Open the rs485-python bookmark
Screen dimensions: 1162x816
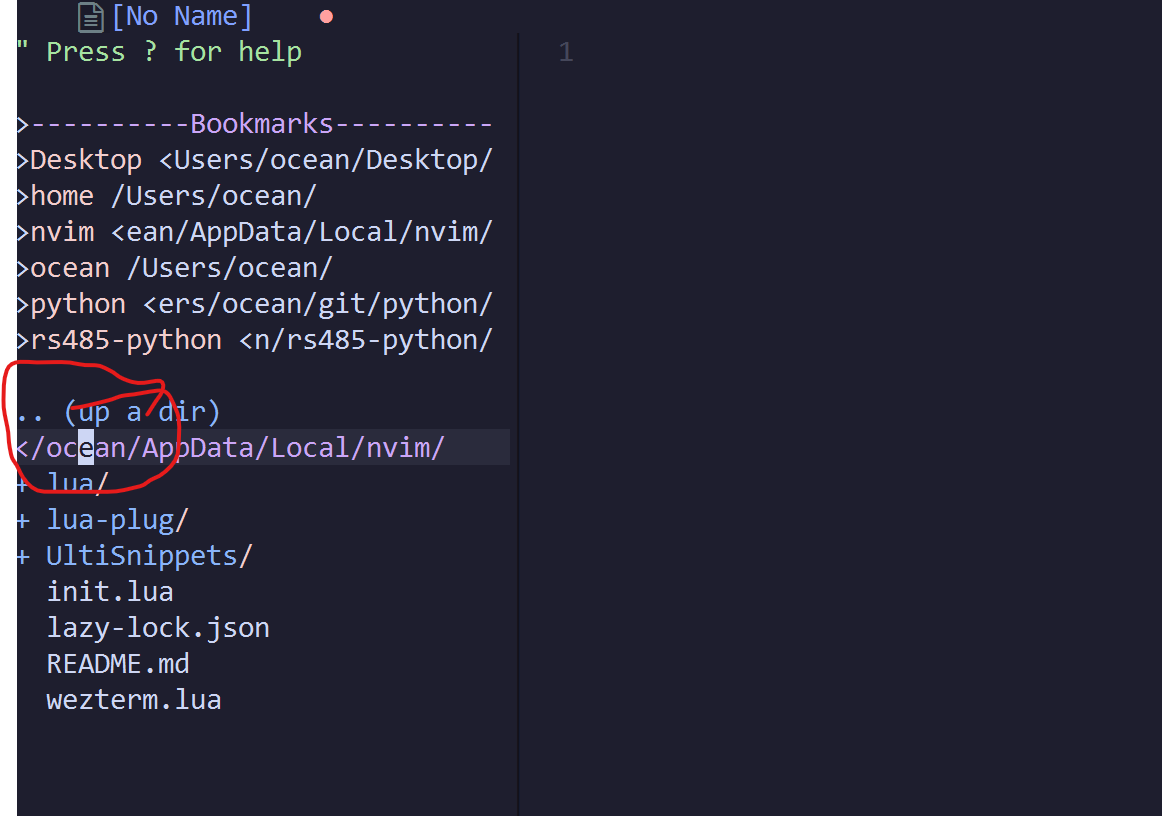[x=254, y=340]
